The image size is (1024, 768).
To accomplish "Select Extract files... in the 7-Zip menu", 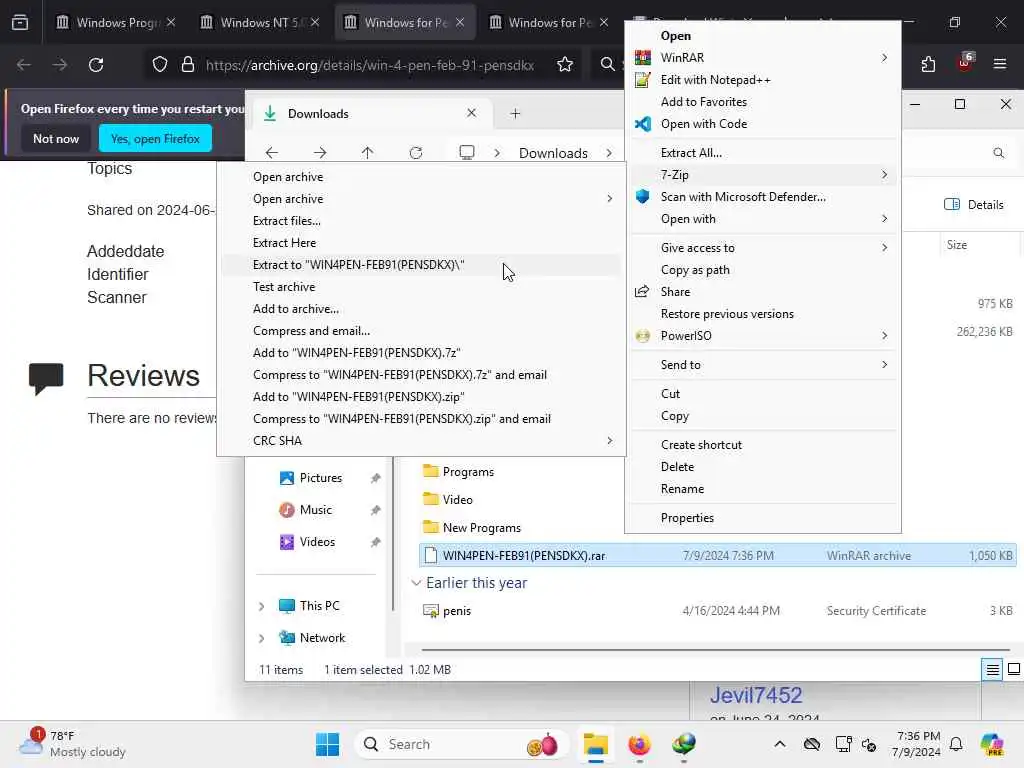I will coord(421,221).
